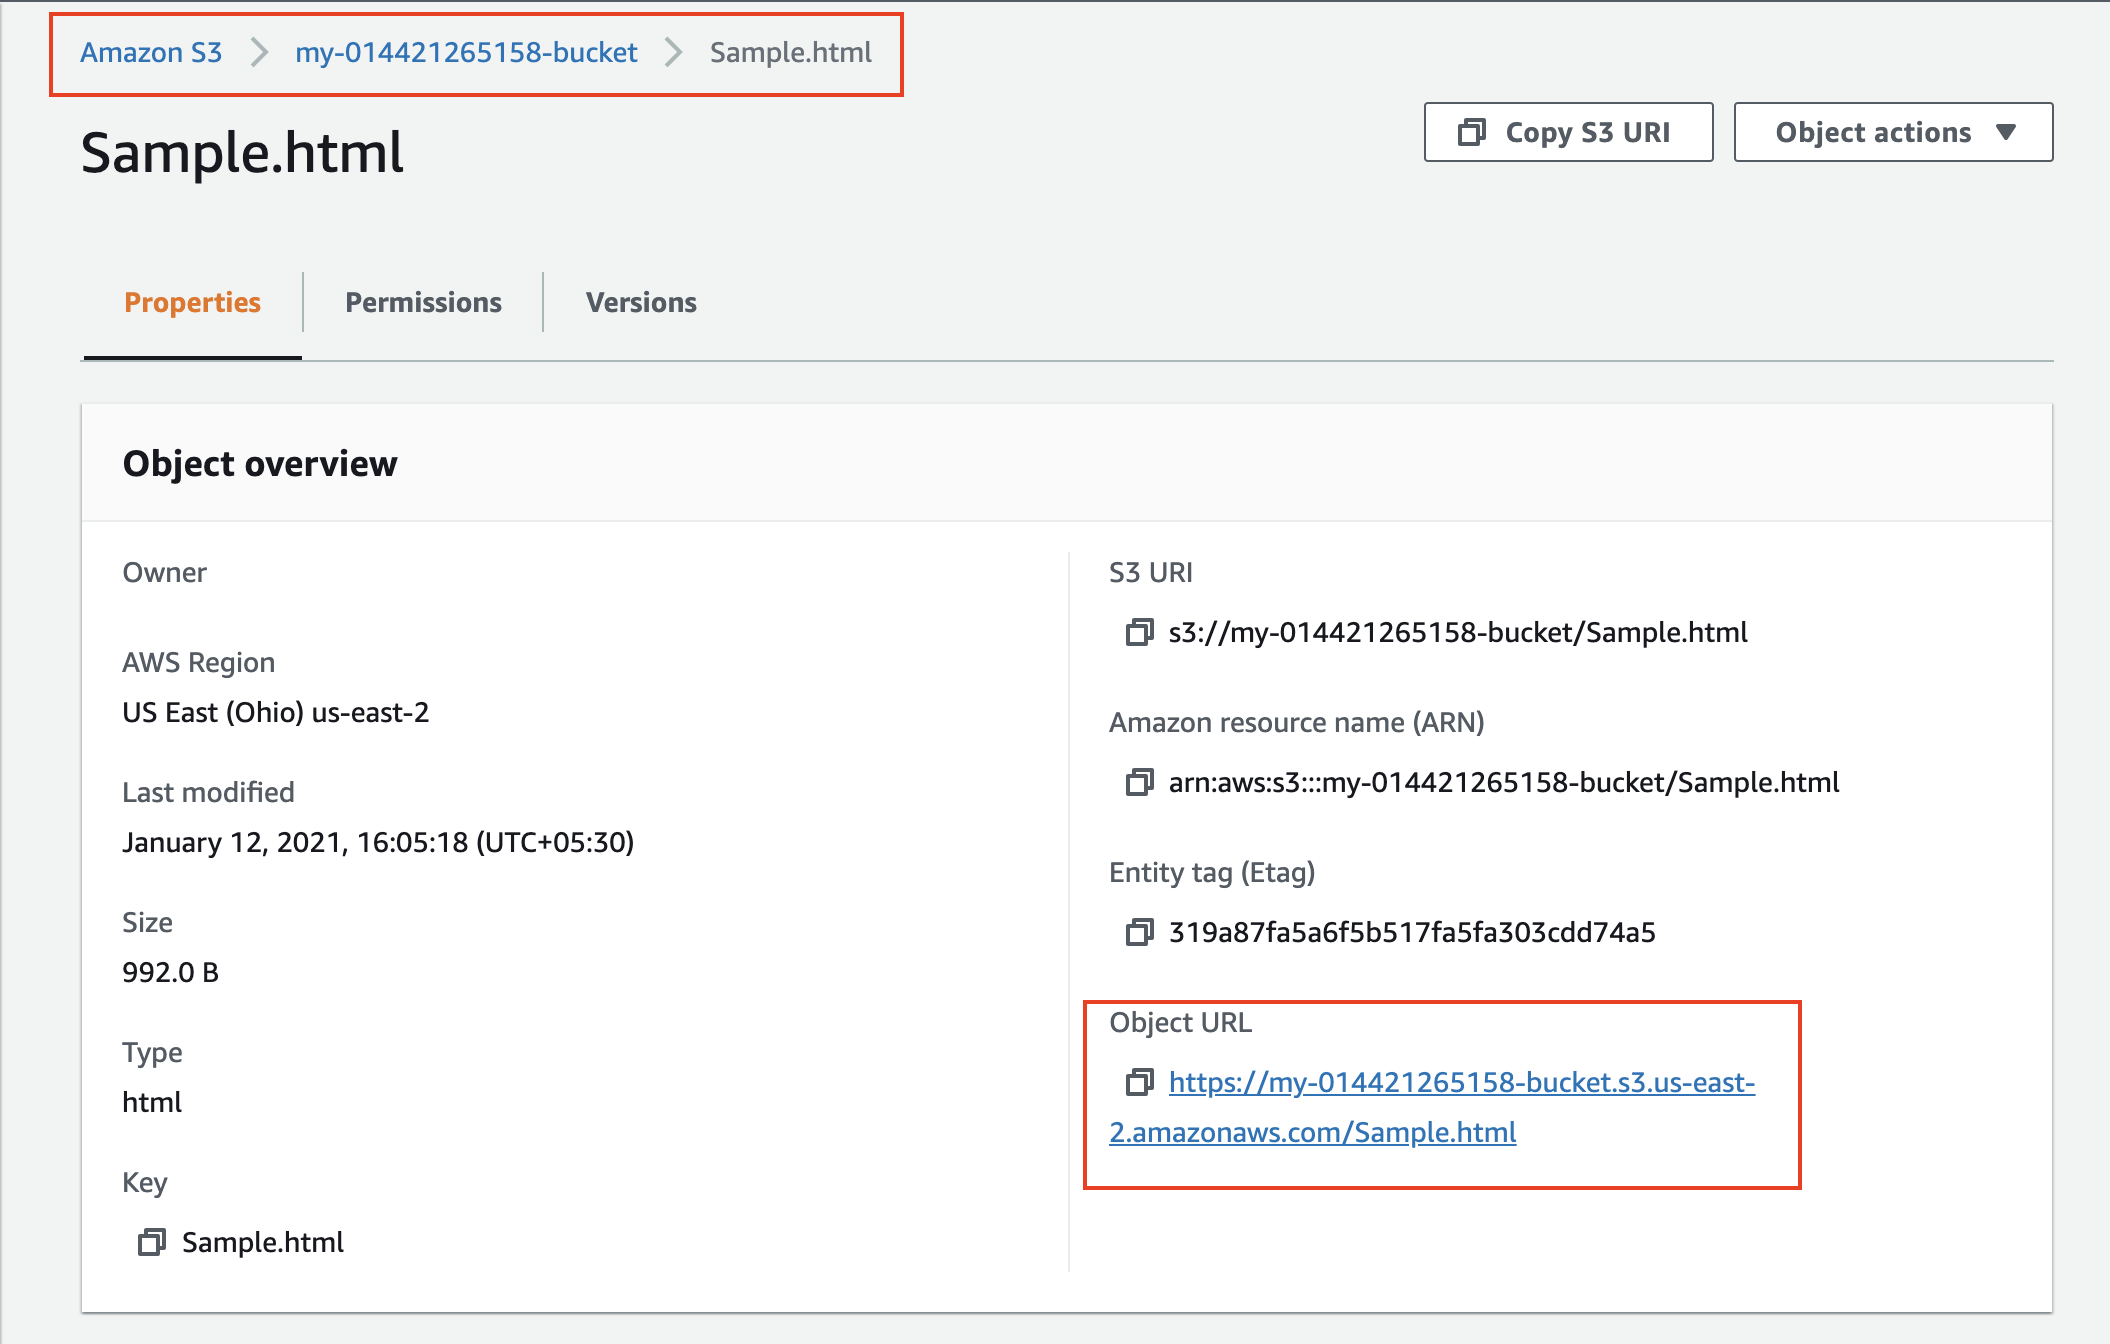
Task: Open my-014421265158-bucket breadcrumb link
Action: [466, 52]
